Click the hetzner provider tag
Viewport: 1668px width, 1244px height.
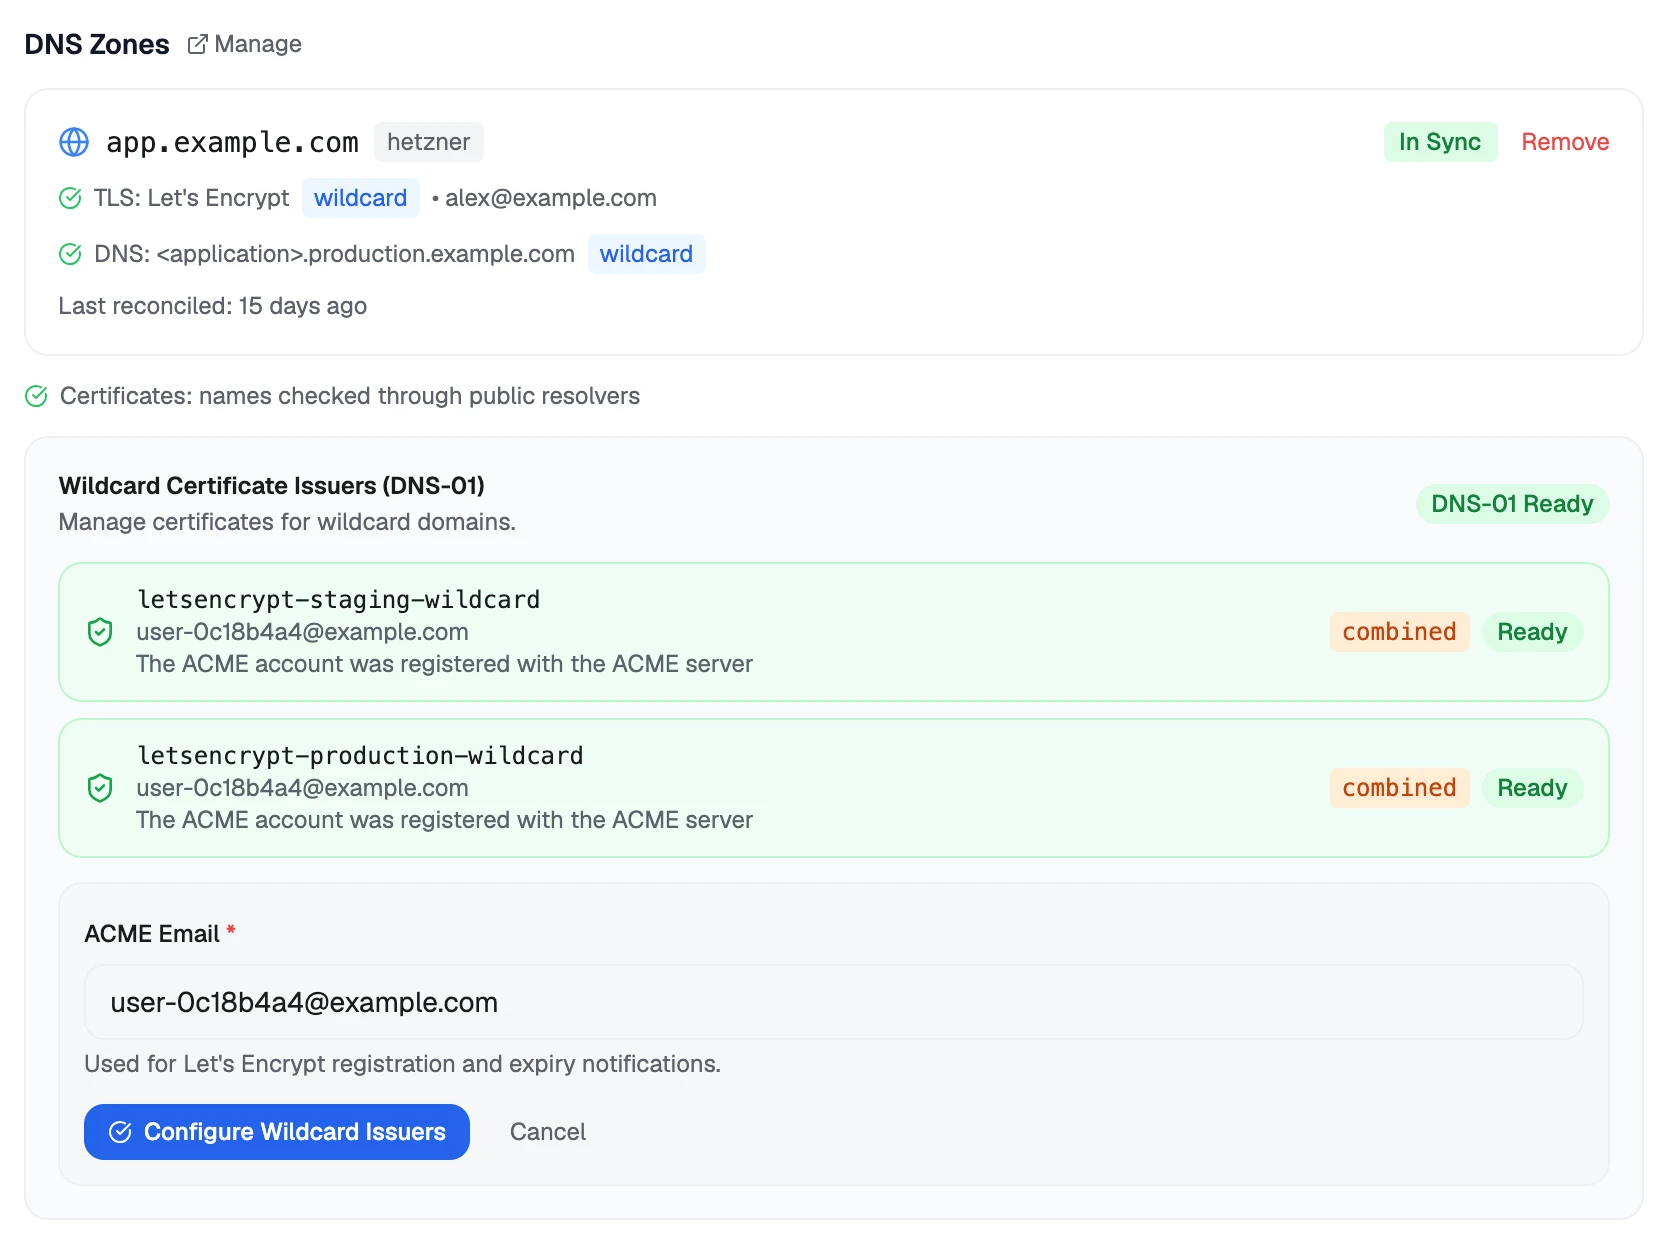[x=429, y=142]
